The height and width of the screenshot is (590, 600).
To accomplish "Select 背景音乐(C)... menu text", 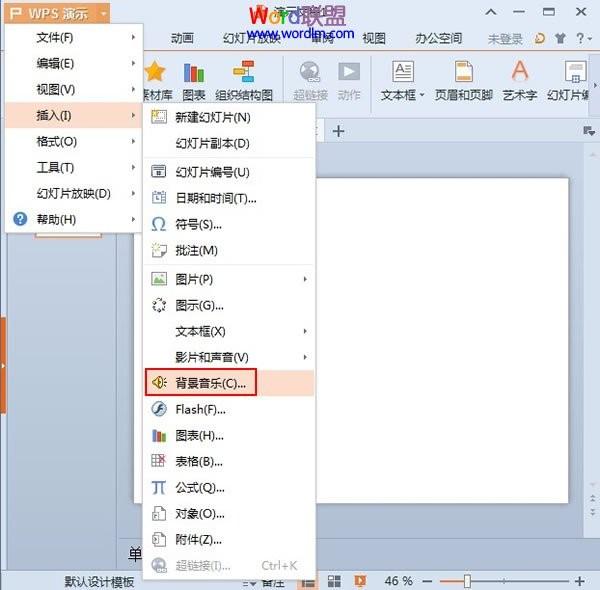I will coord(210,383).
